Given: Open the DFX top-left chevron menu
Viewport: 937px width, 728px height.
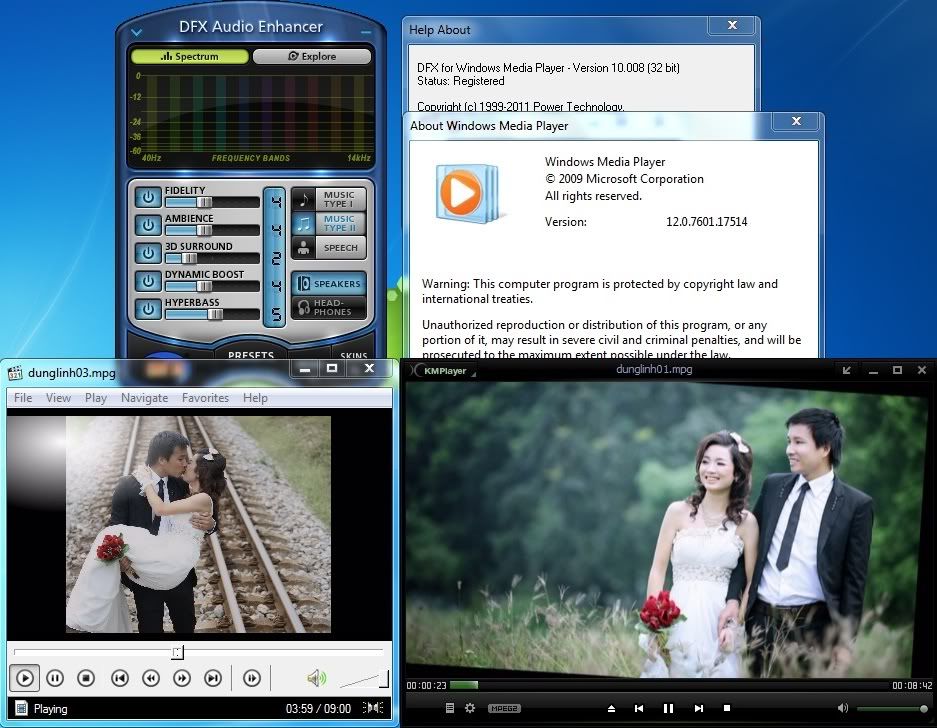Looking at the screenshot, I should pos(137,32).
